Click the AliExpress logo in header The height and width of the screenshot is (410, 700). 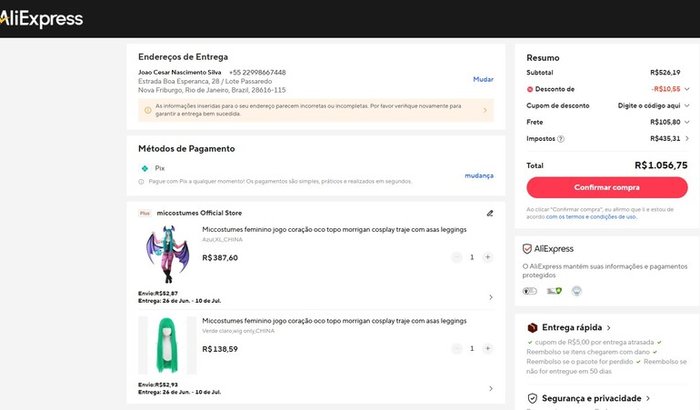[42, 18]
